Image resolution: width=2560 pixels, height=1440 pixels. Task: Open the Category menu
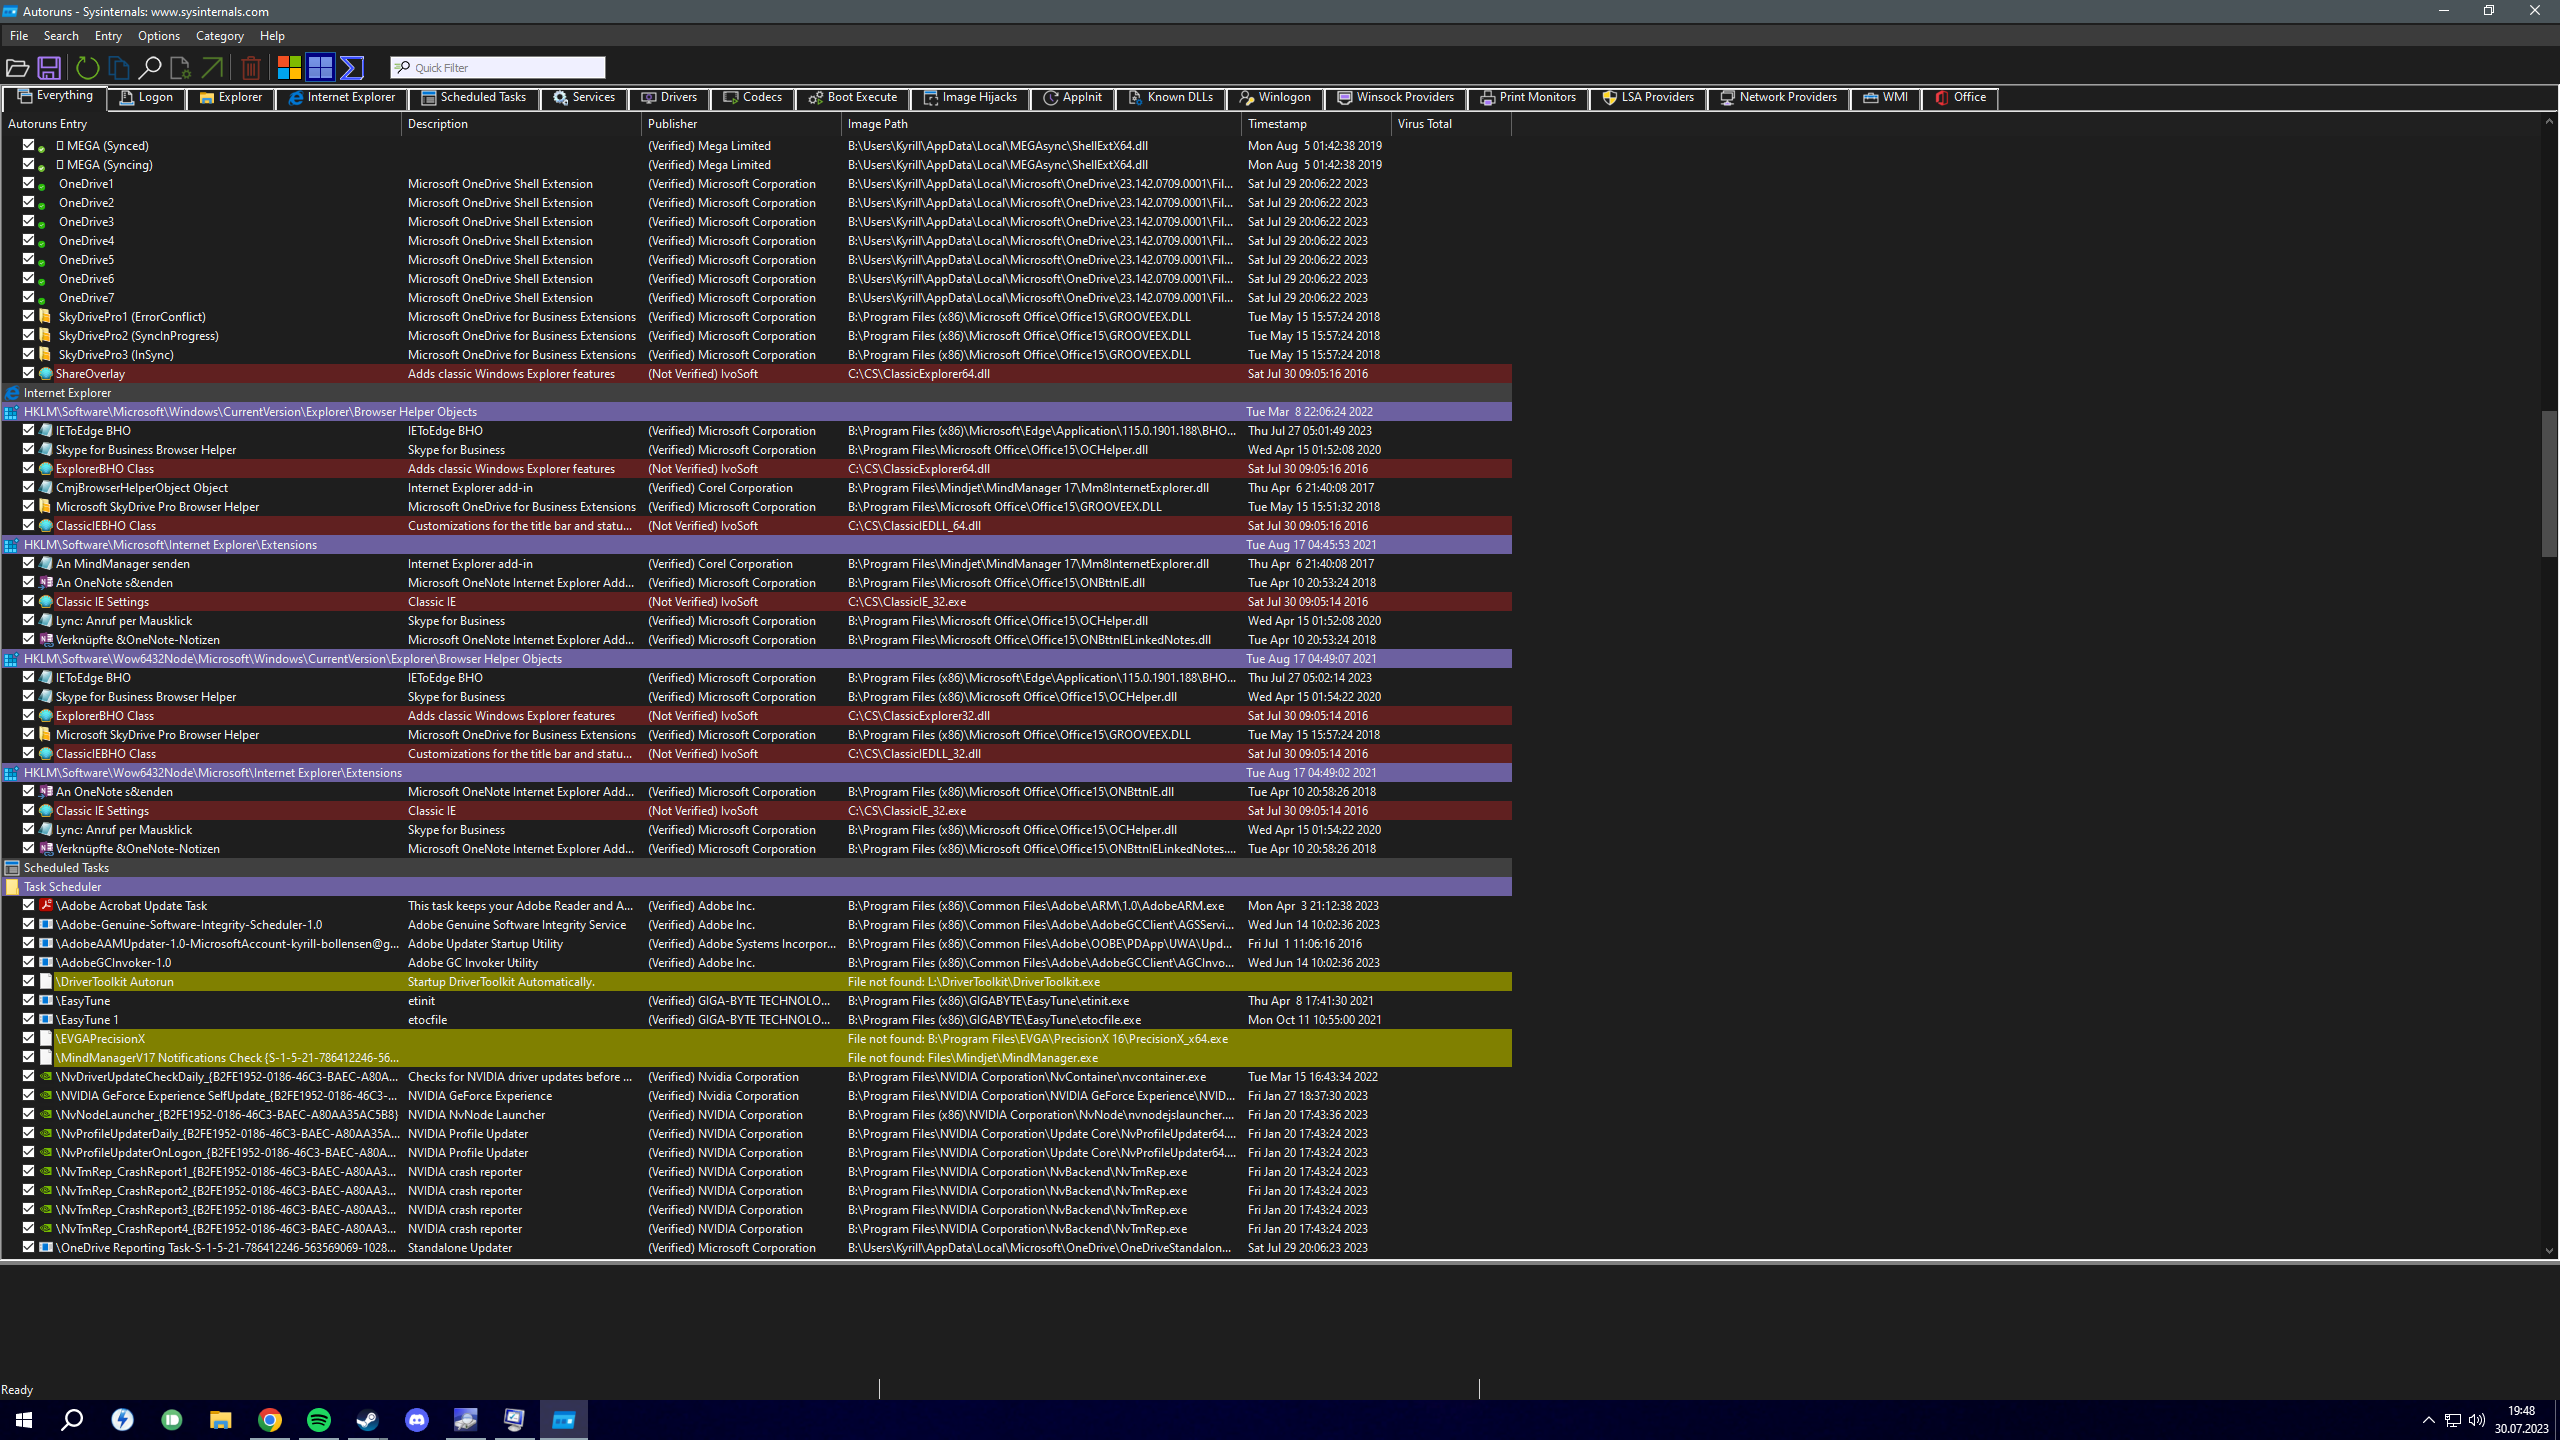219,36
